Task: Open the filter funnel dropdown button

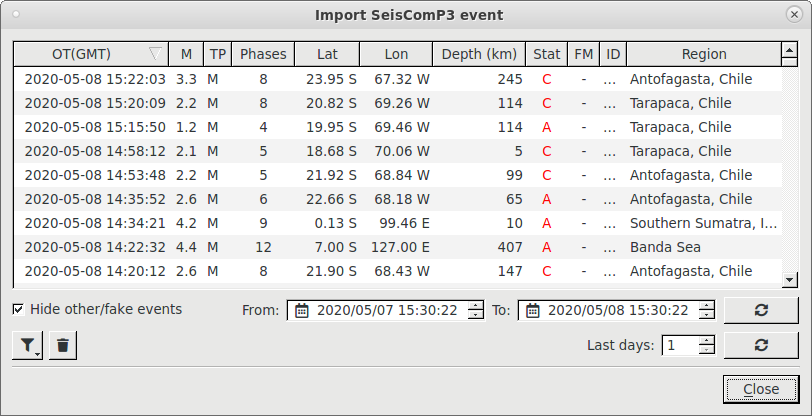Action: pos(27,345)
